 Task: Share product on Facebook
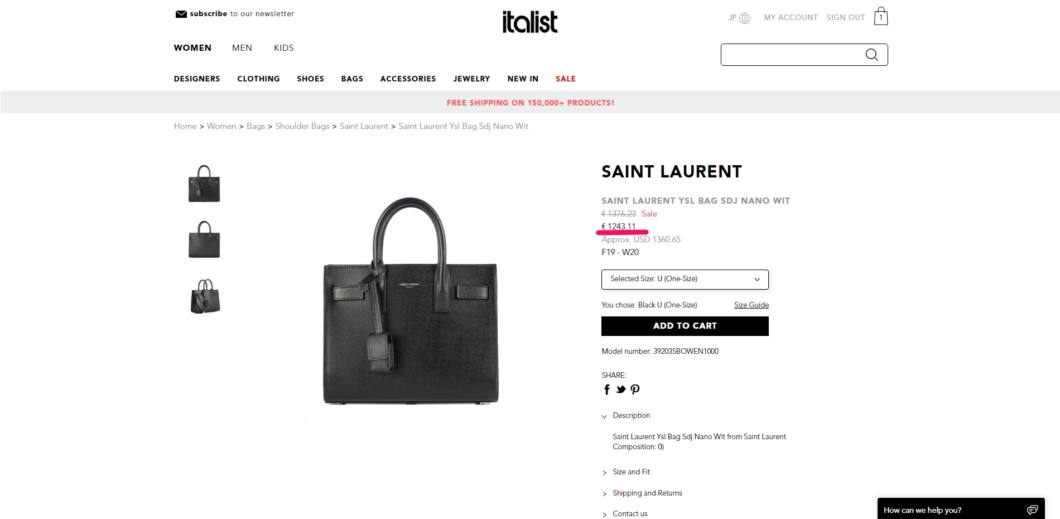coord(606,389)
